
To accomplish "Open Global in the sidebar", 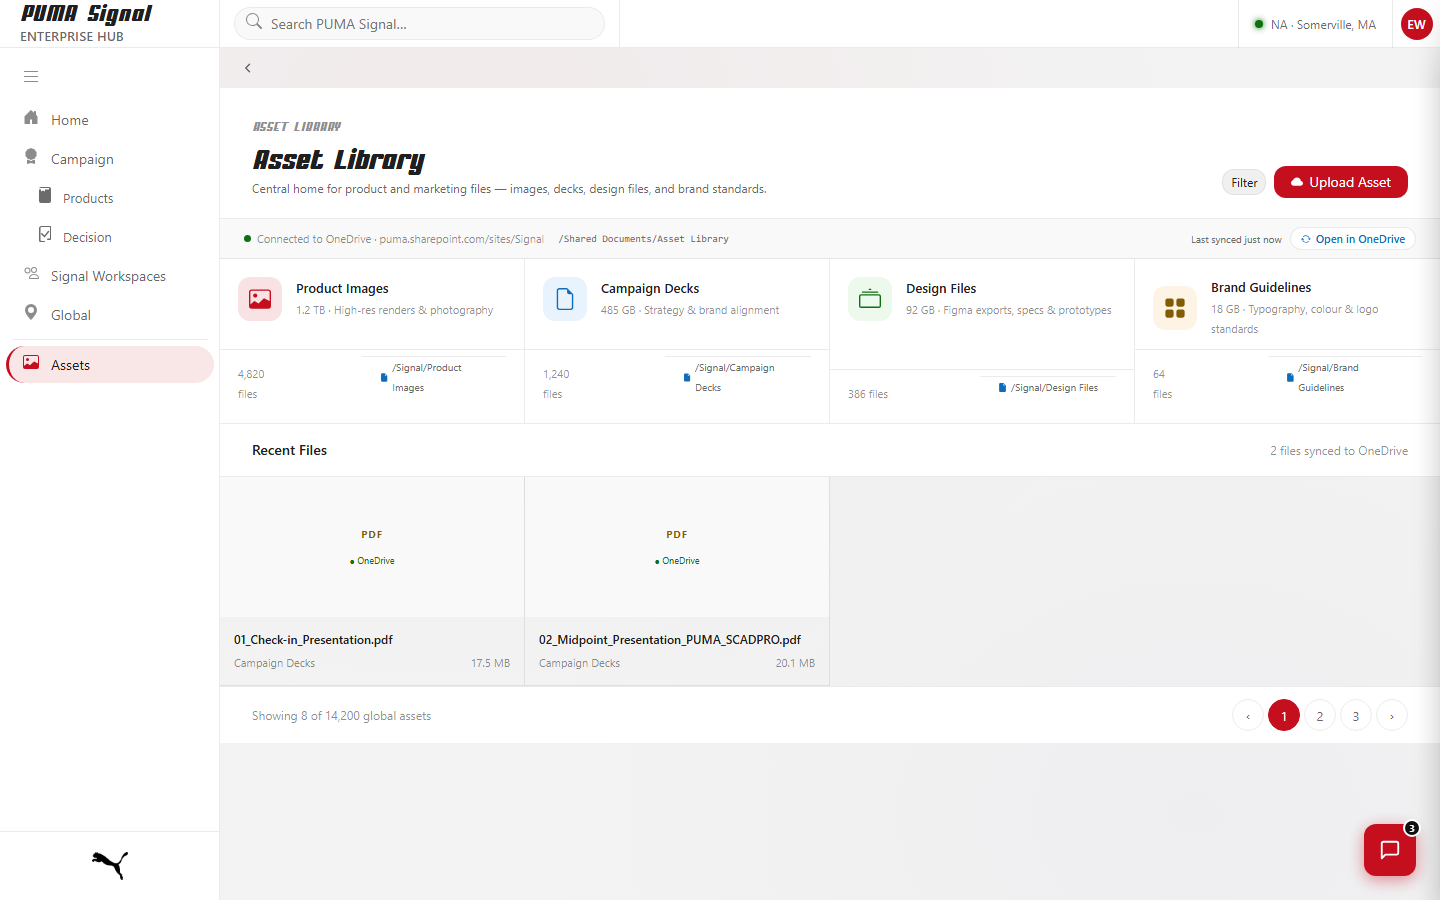I will [110, 315].
